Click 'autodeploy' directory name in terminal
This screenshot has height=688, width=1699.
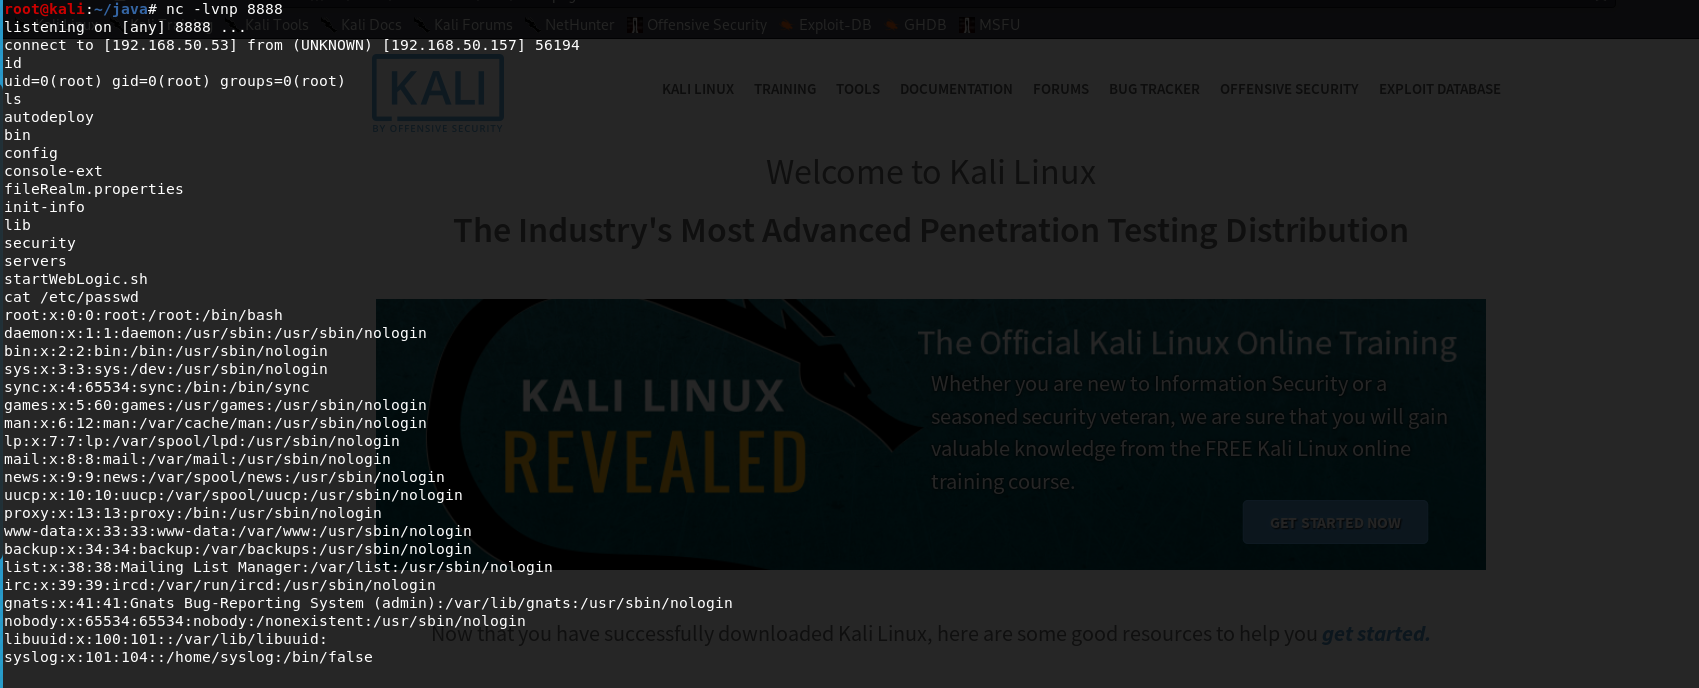click(49, 117)
